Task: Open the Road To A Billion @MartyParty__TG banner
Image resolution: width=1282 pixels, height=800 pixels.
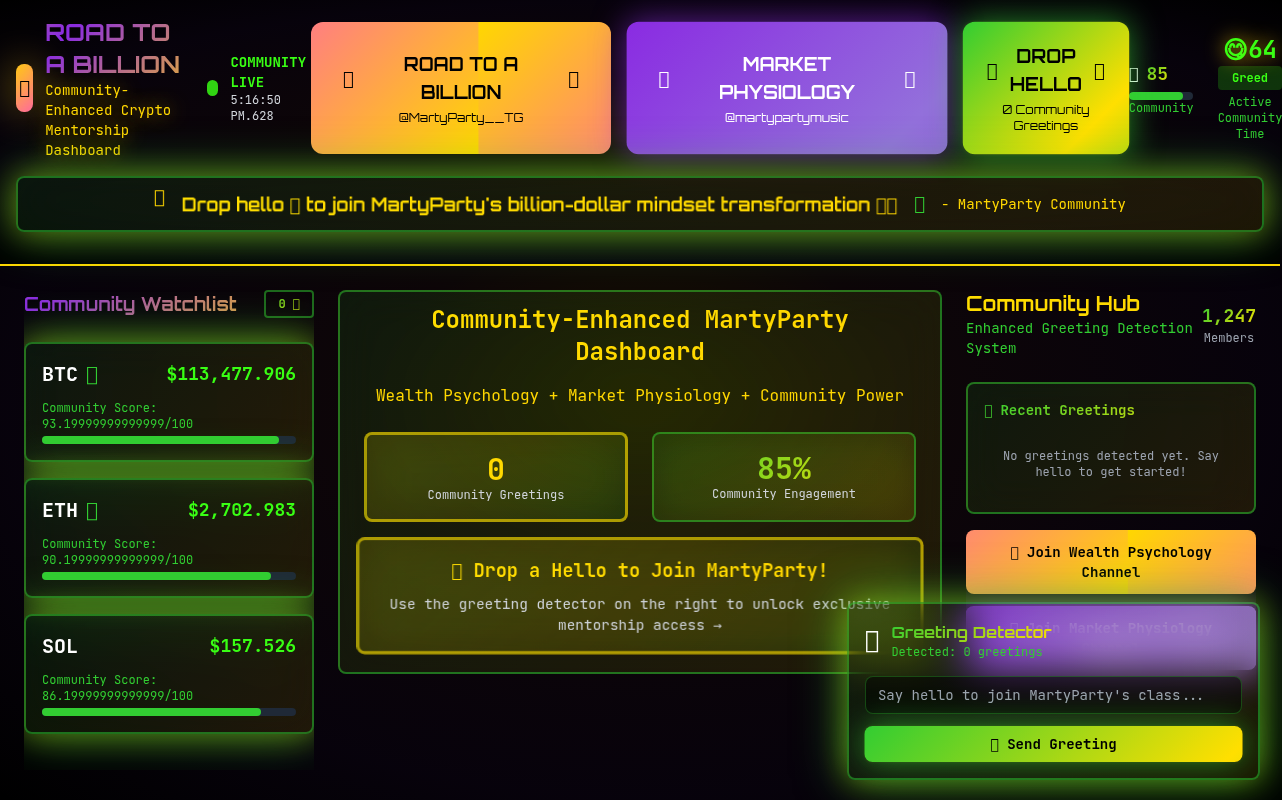Action: pos(460,88)
